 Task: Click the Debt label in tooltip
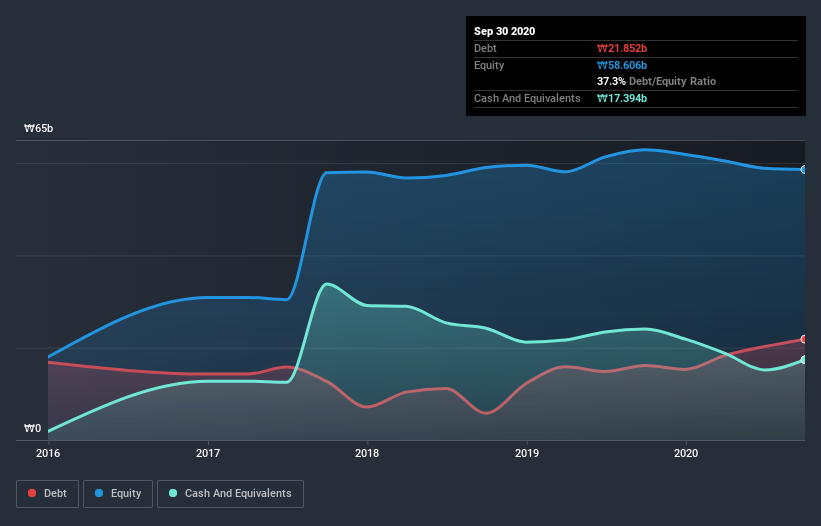(485, 48)
